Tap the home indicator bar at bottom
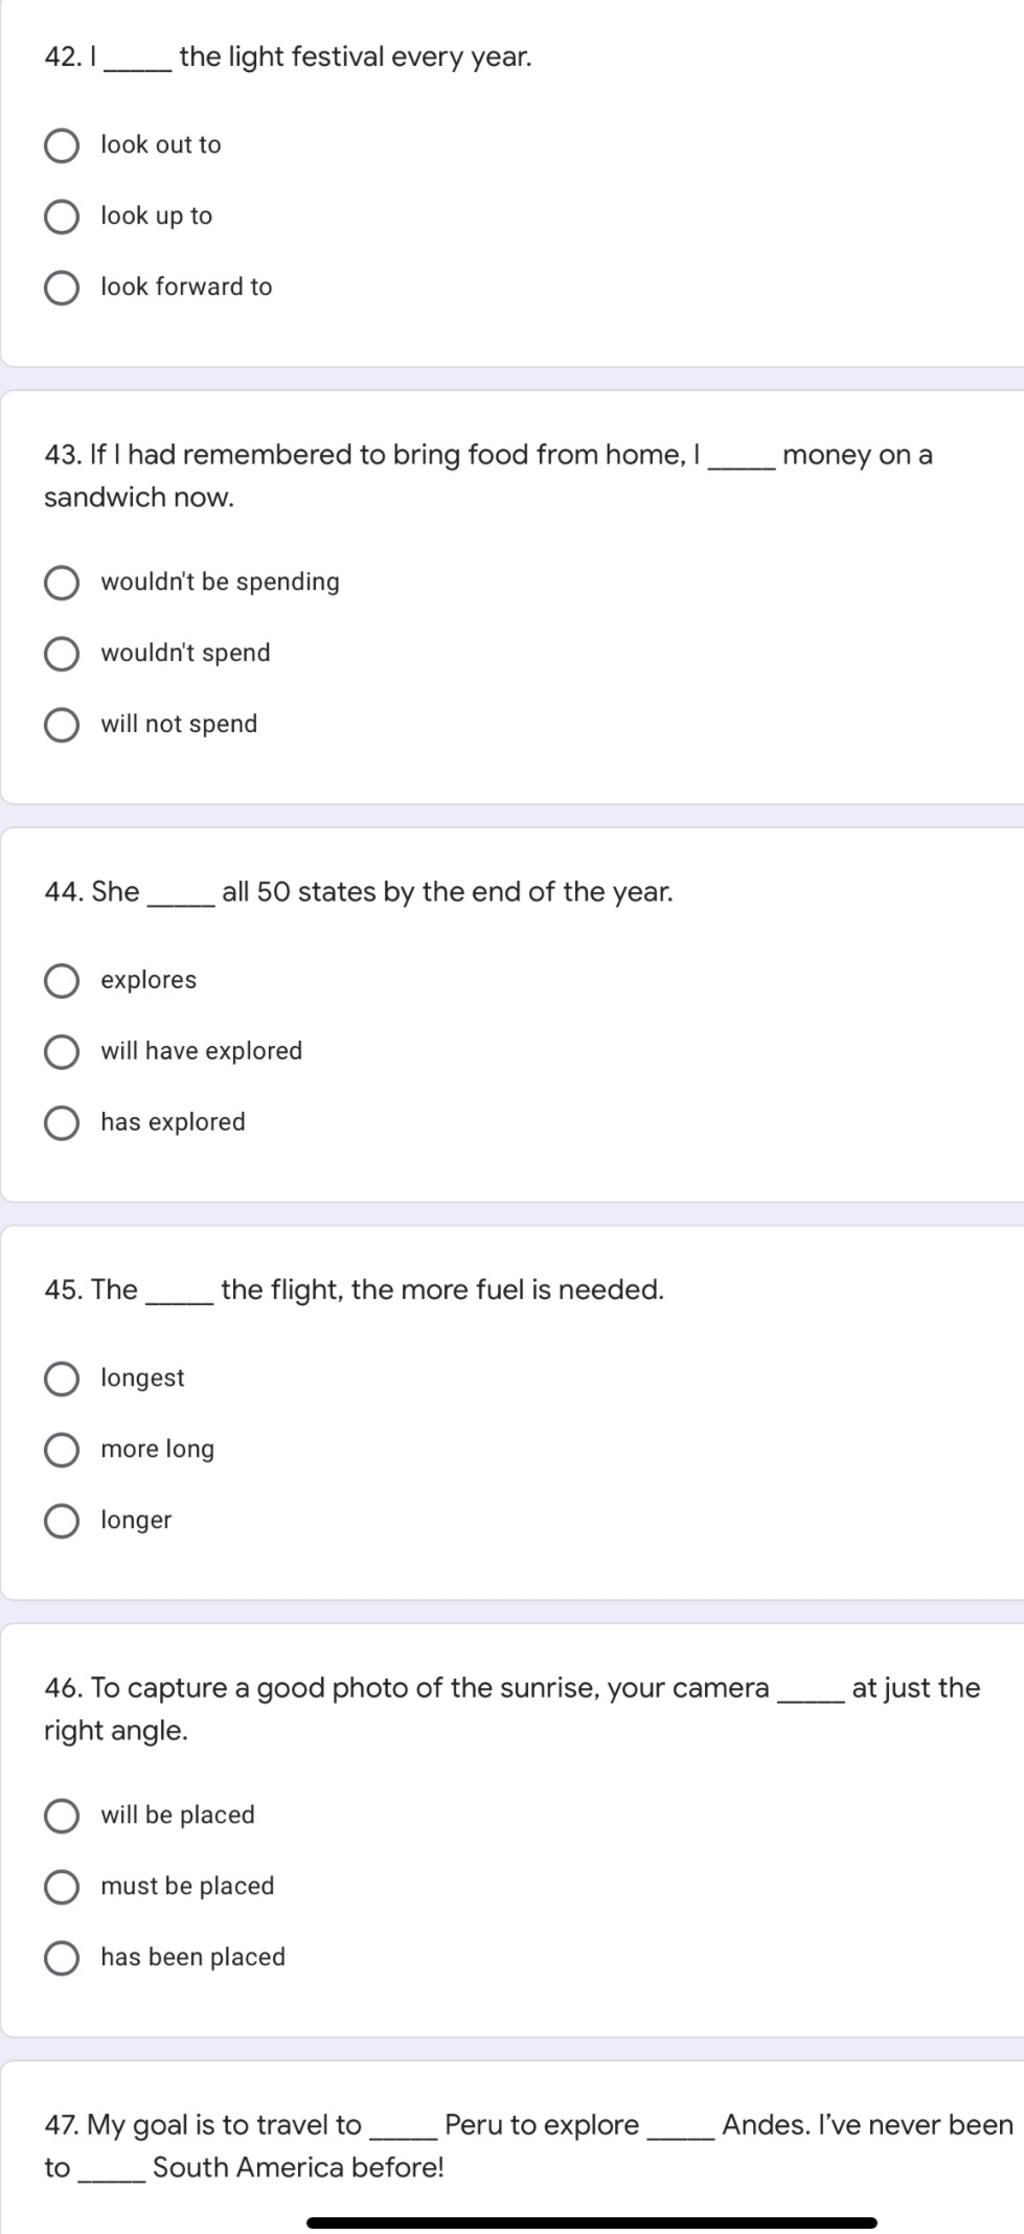The image size is (1024, 2234). 592,2222
